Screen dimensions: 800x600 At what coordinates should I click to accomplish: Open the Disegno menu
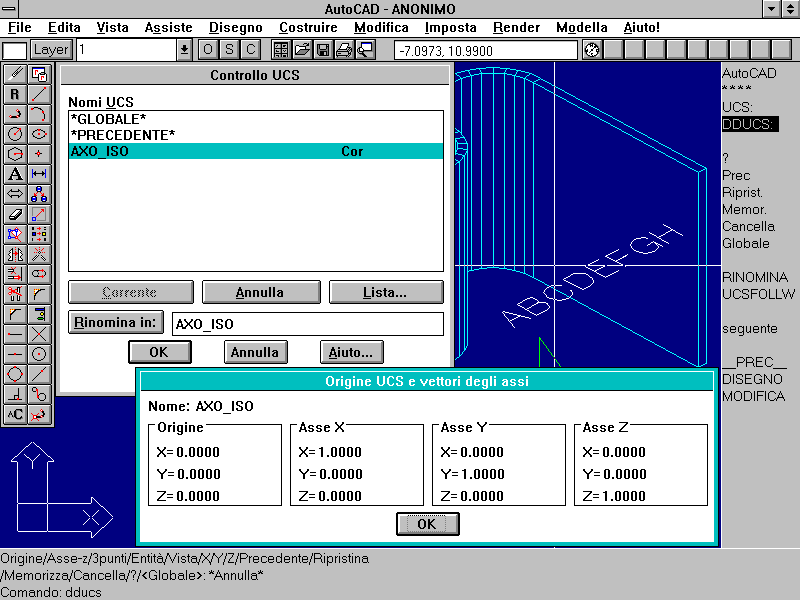tap(236, 28)
